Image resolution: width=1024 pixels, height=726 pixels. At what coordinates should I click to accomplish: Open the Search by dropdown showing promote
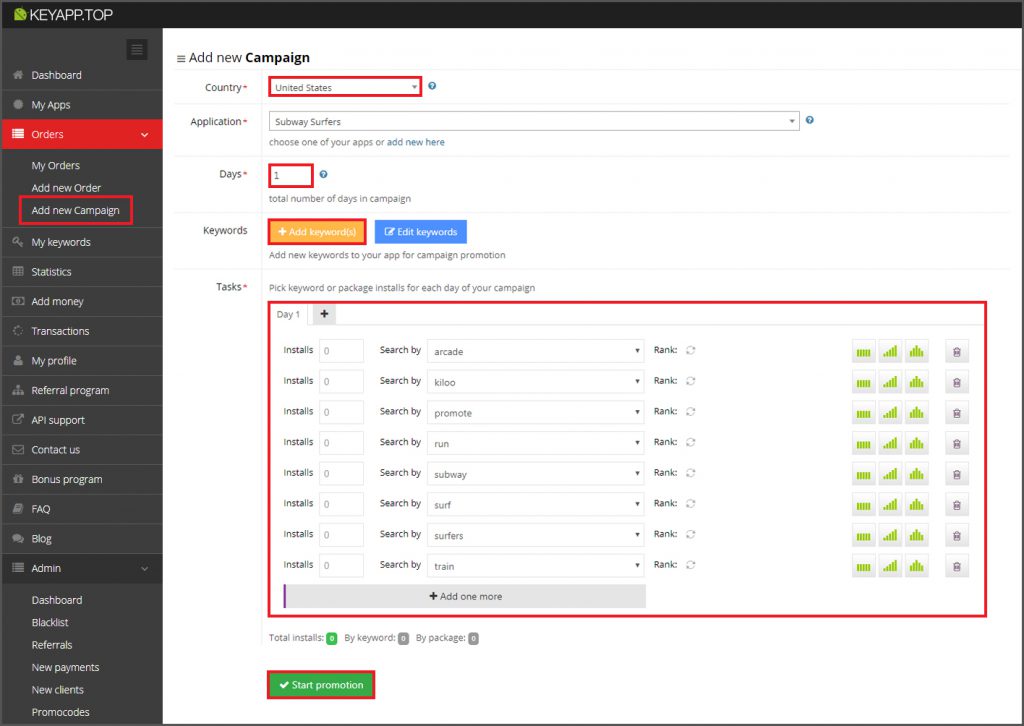(536, 413)
